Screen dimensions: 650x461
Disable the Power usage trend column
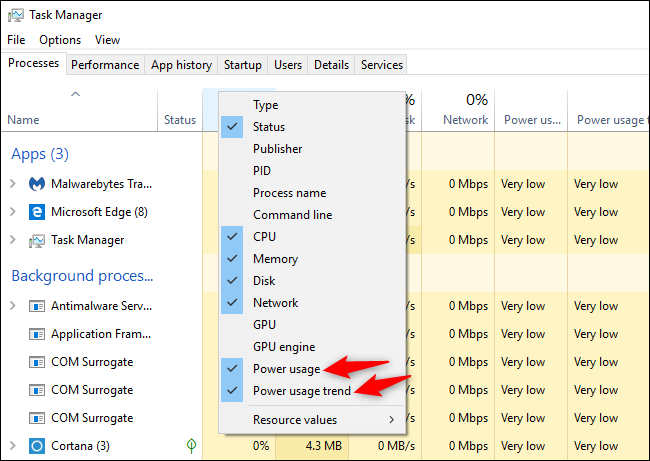(x=300, y=391)
